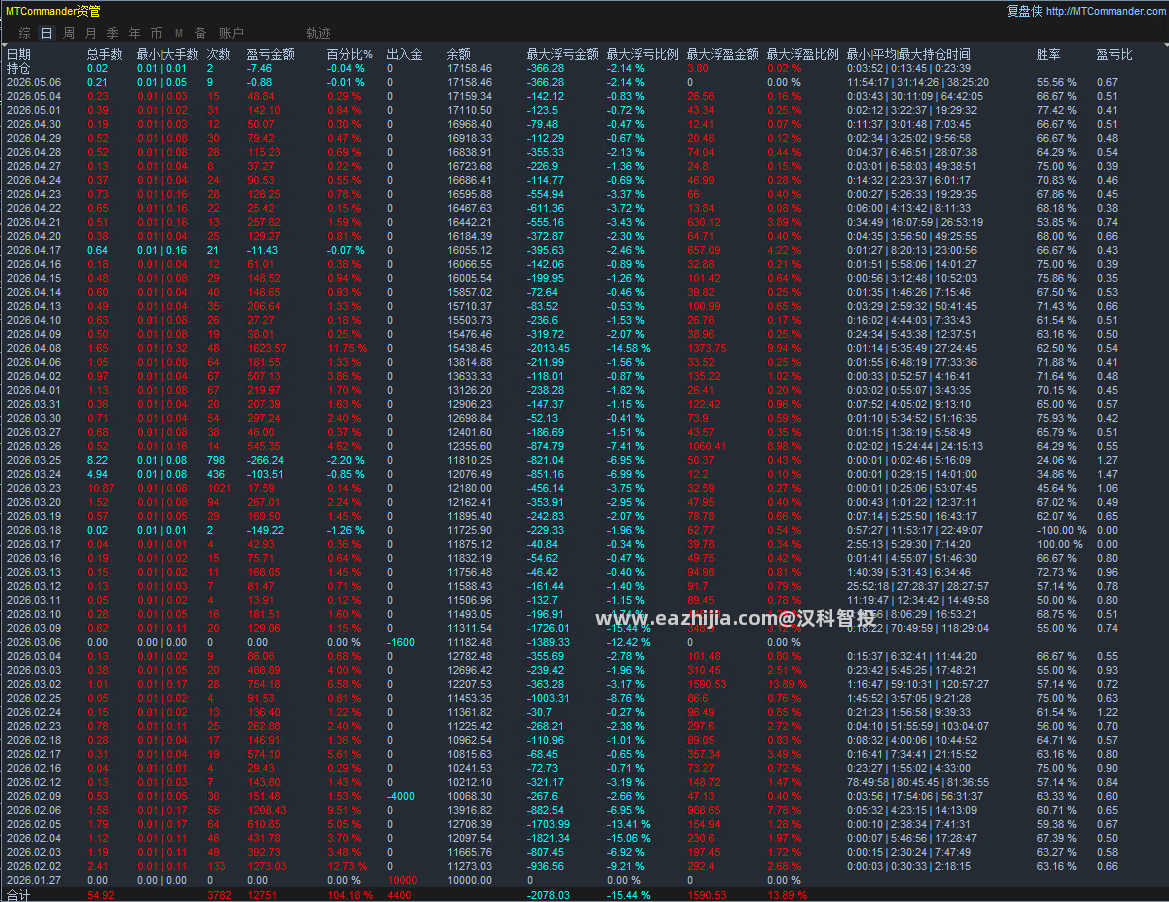Switch to the 月 monthly tab
The width and height of the screenshot is (1169, 902).
coord(91,33)
